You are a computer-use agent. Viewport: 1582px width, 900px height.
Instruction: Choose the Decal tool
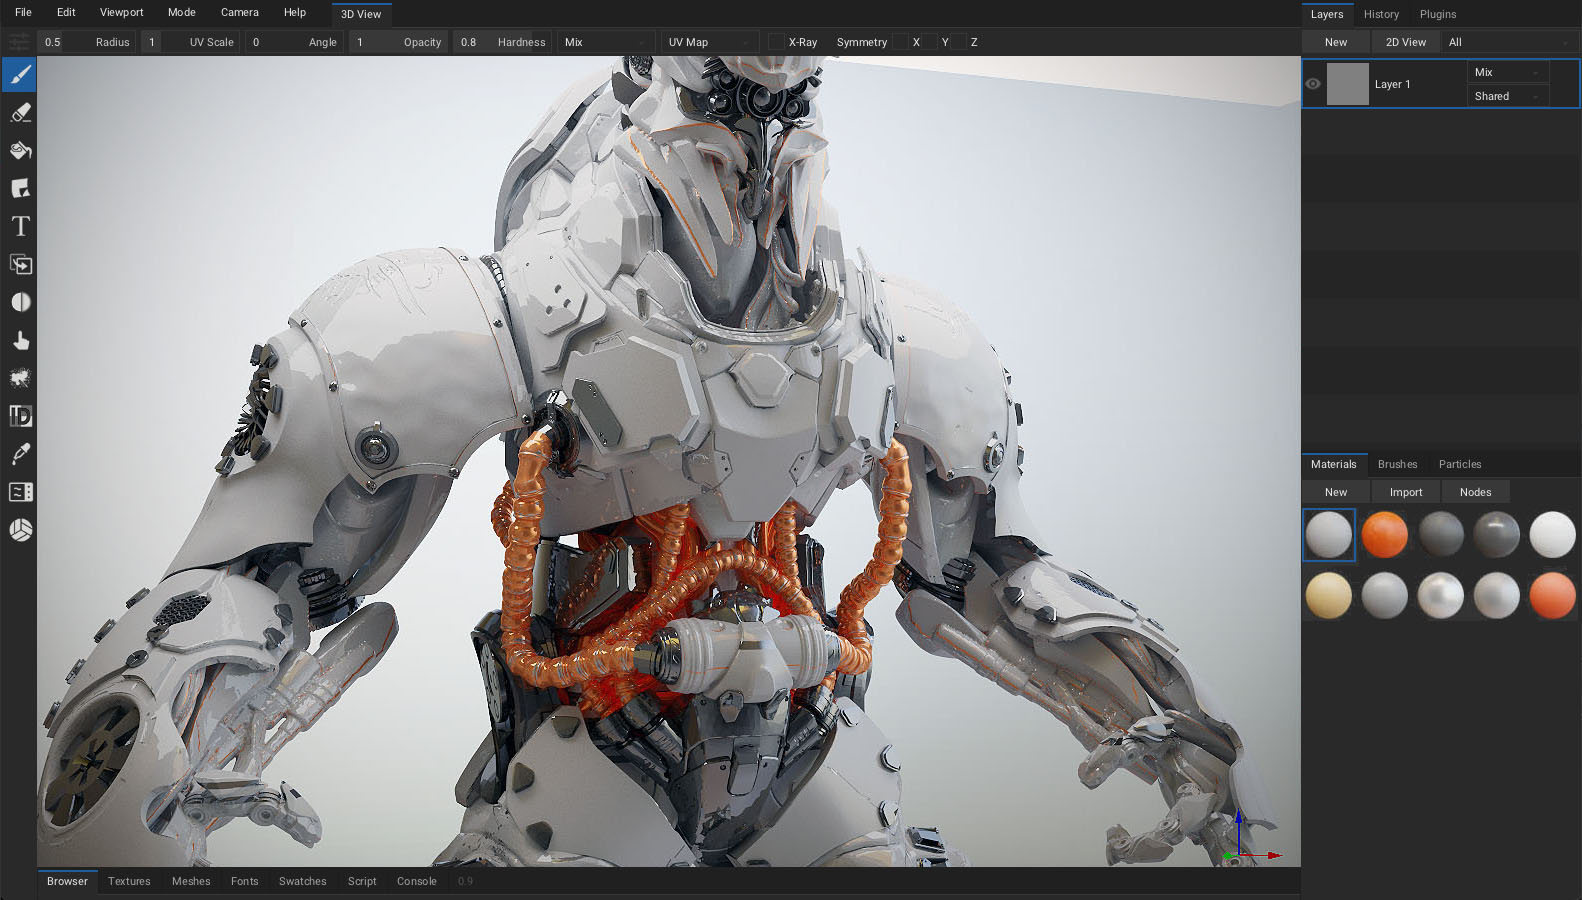click(20, 189)
